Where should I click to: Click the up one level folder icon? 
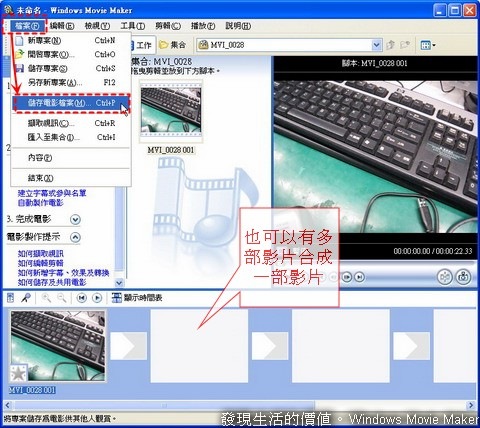(391, 45)
